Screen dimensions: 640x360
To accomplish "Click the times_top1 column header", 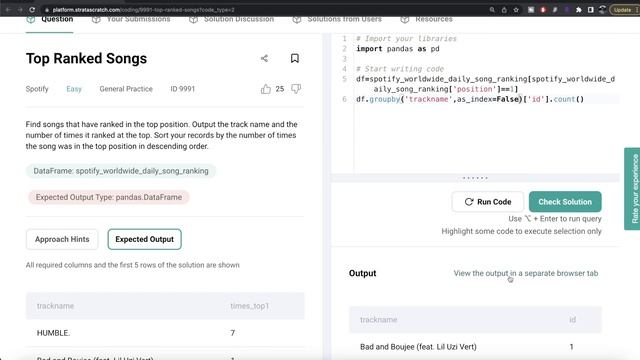I will [249, 306].
